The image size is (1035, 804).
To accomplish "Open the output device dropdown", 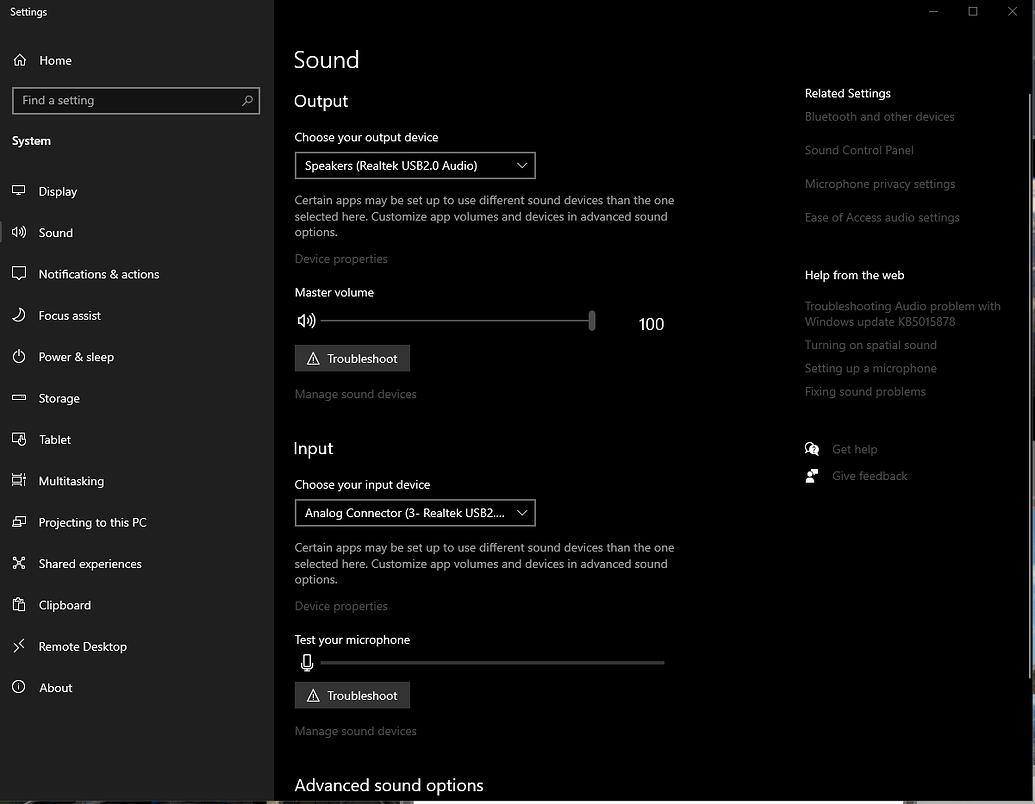I will click(415, 166).
